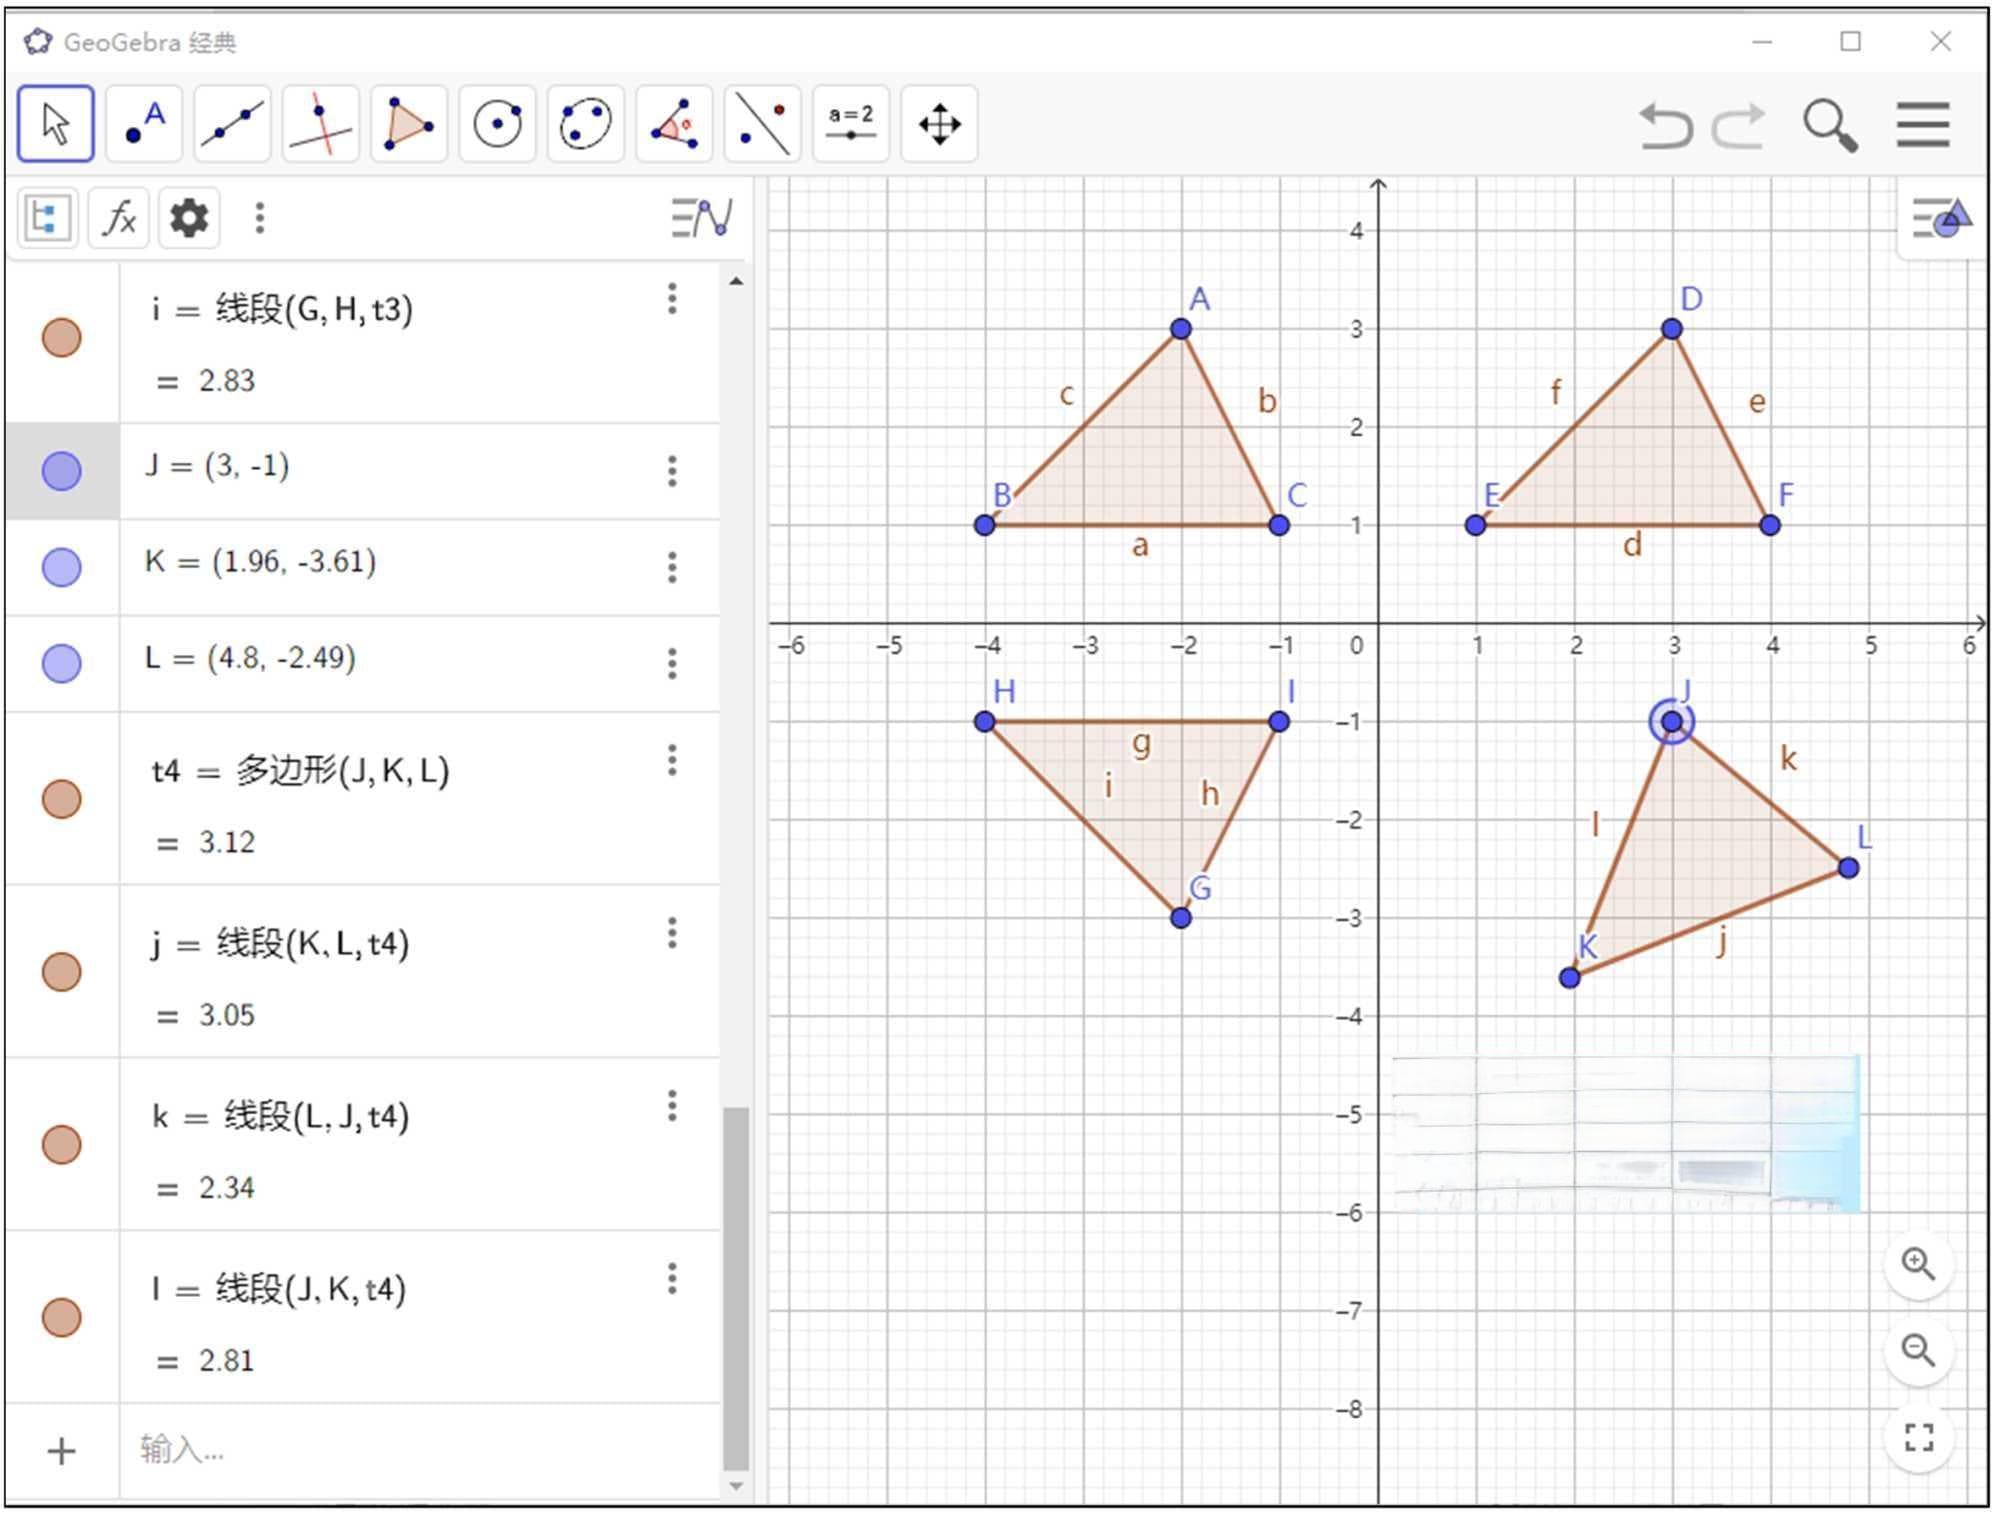Toggle the algebra view style bar

(701, 217)
